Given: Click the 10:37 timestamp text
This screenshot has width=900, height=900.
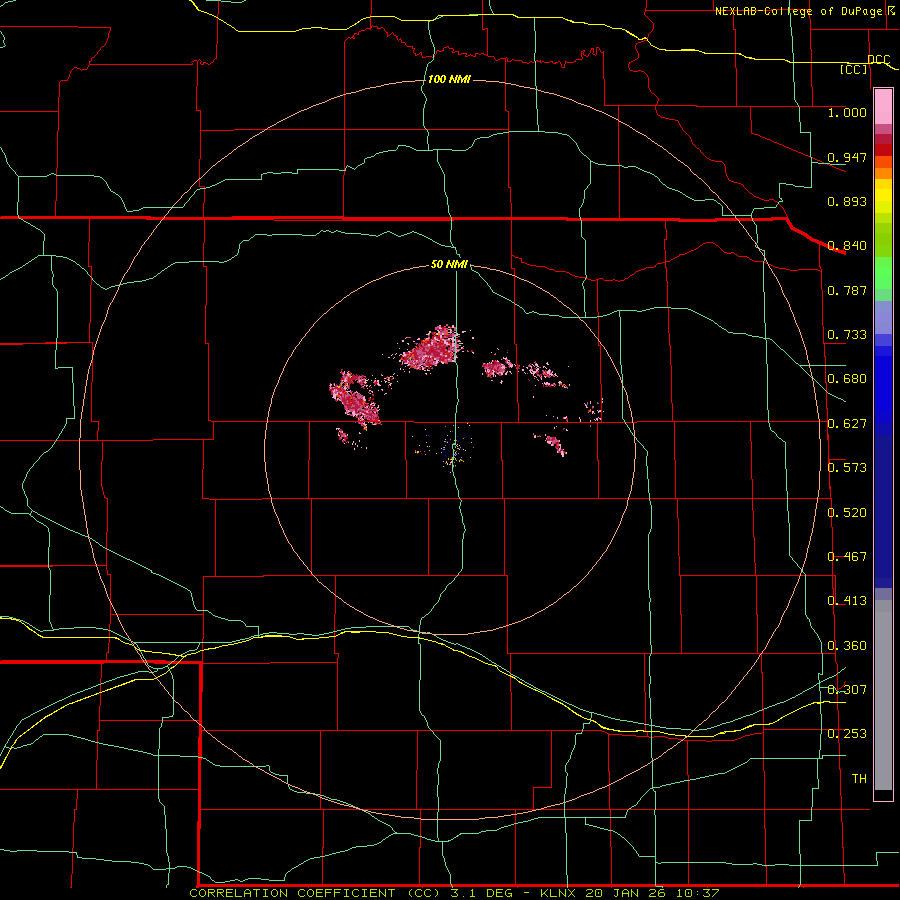Looking at the screenshot, I should 697,893.
